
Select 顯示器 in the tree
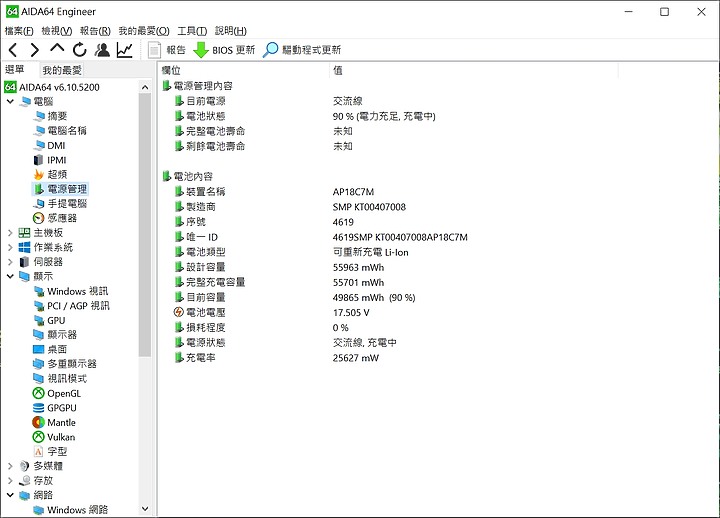pyautogui.click(x=62, y=335)
